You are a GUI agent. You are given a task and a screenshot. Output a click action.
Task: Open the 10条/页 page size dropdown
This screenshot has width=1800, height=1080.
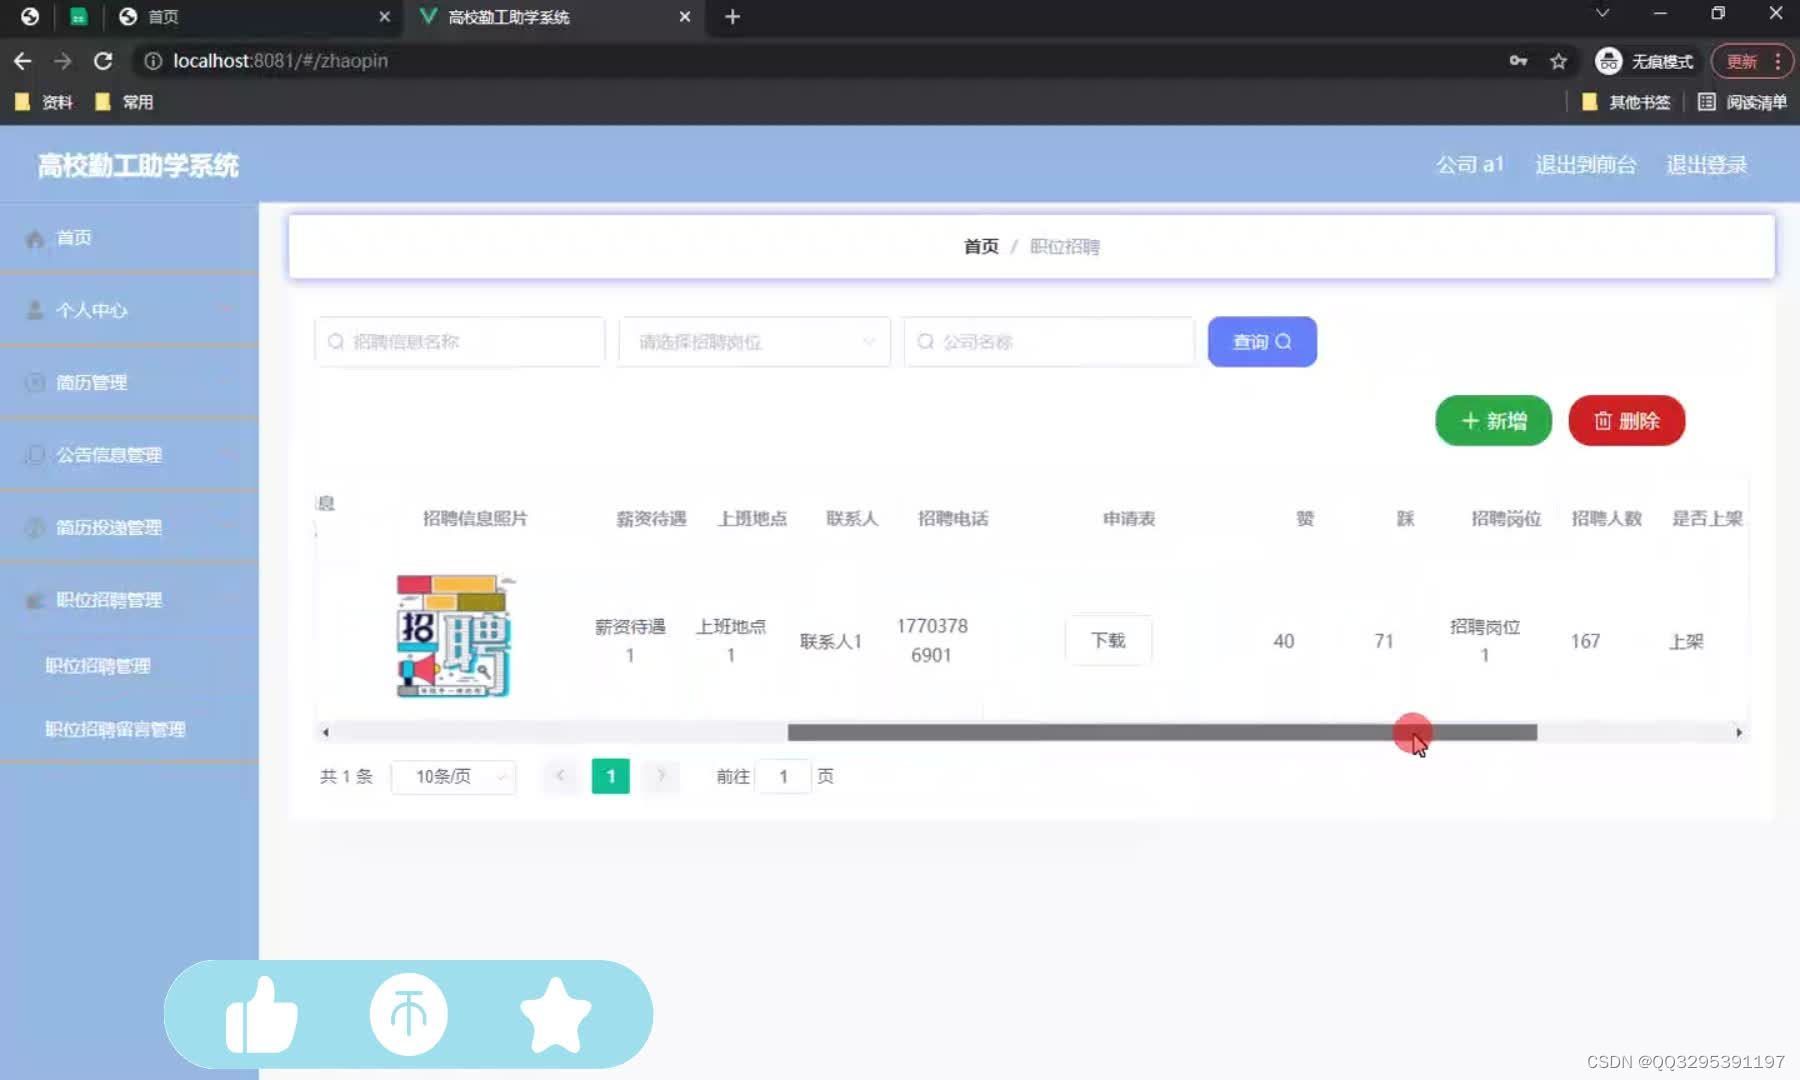click(x=453, y=776)
